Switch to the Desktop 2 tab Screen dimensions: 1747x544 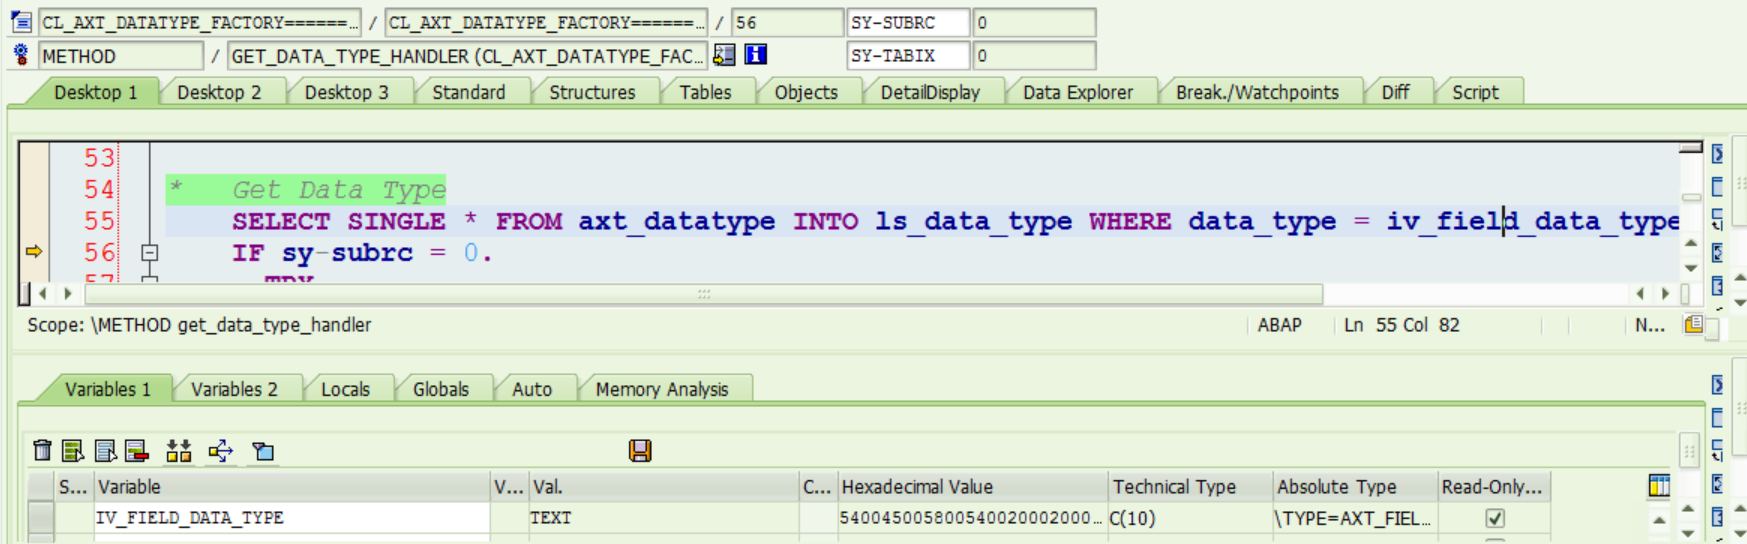(x=219, y=92)
